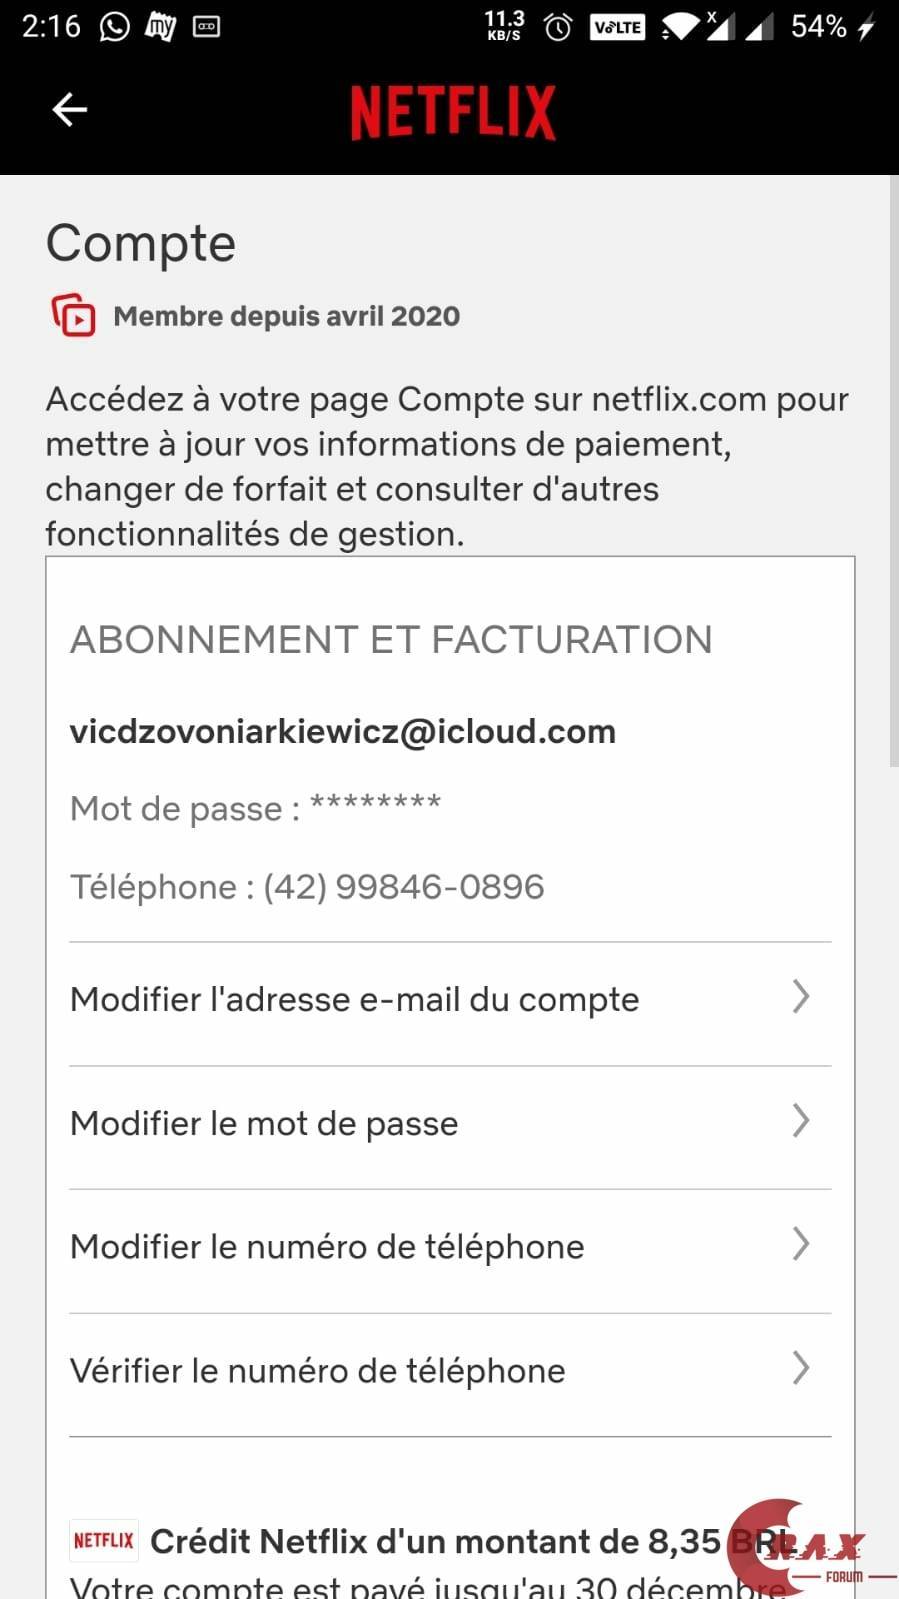Image resolution: width=899 pixels, height=1599 pixels.
Task: Tap the alarm clock status icon
Action: pos(558,28)
